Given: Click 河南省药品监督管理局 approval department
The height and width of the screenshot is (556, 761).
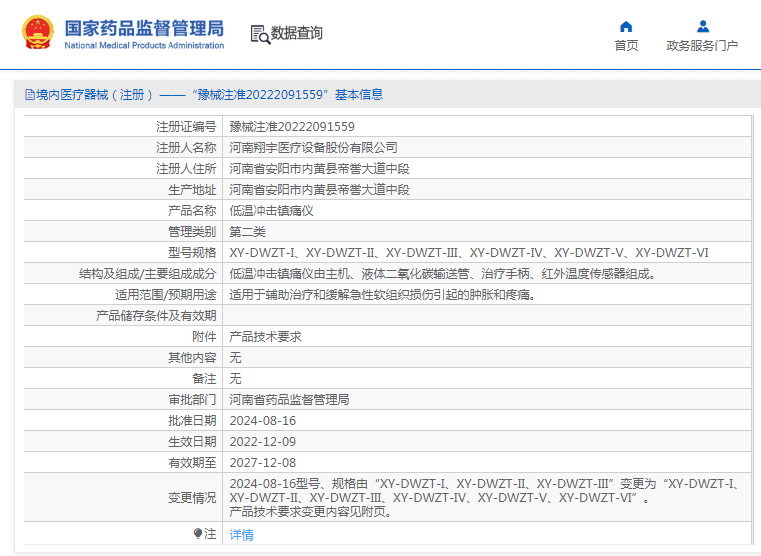Looking at the screenshot, I should point(289,400).
